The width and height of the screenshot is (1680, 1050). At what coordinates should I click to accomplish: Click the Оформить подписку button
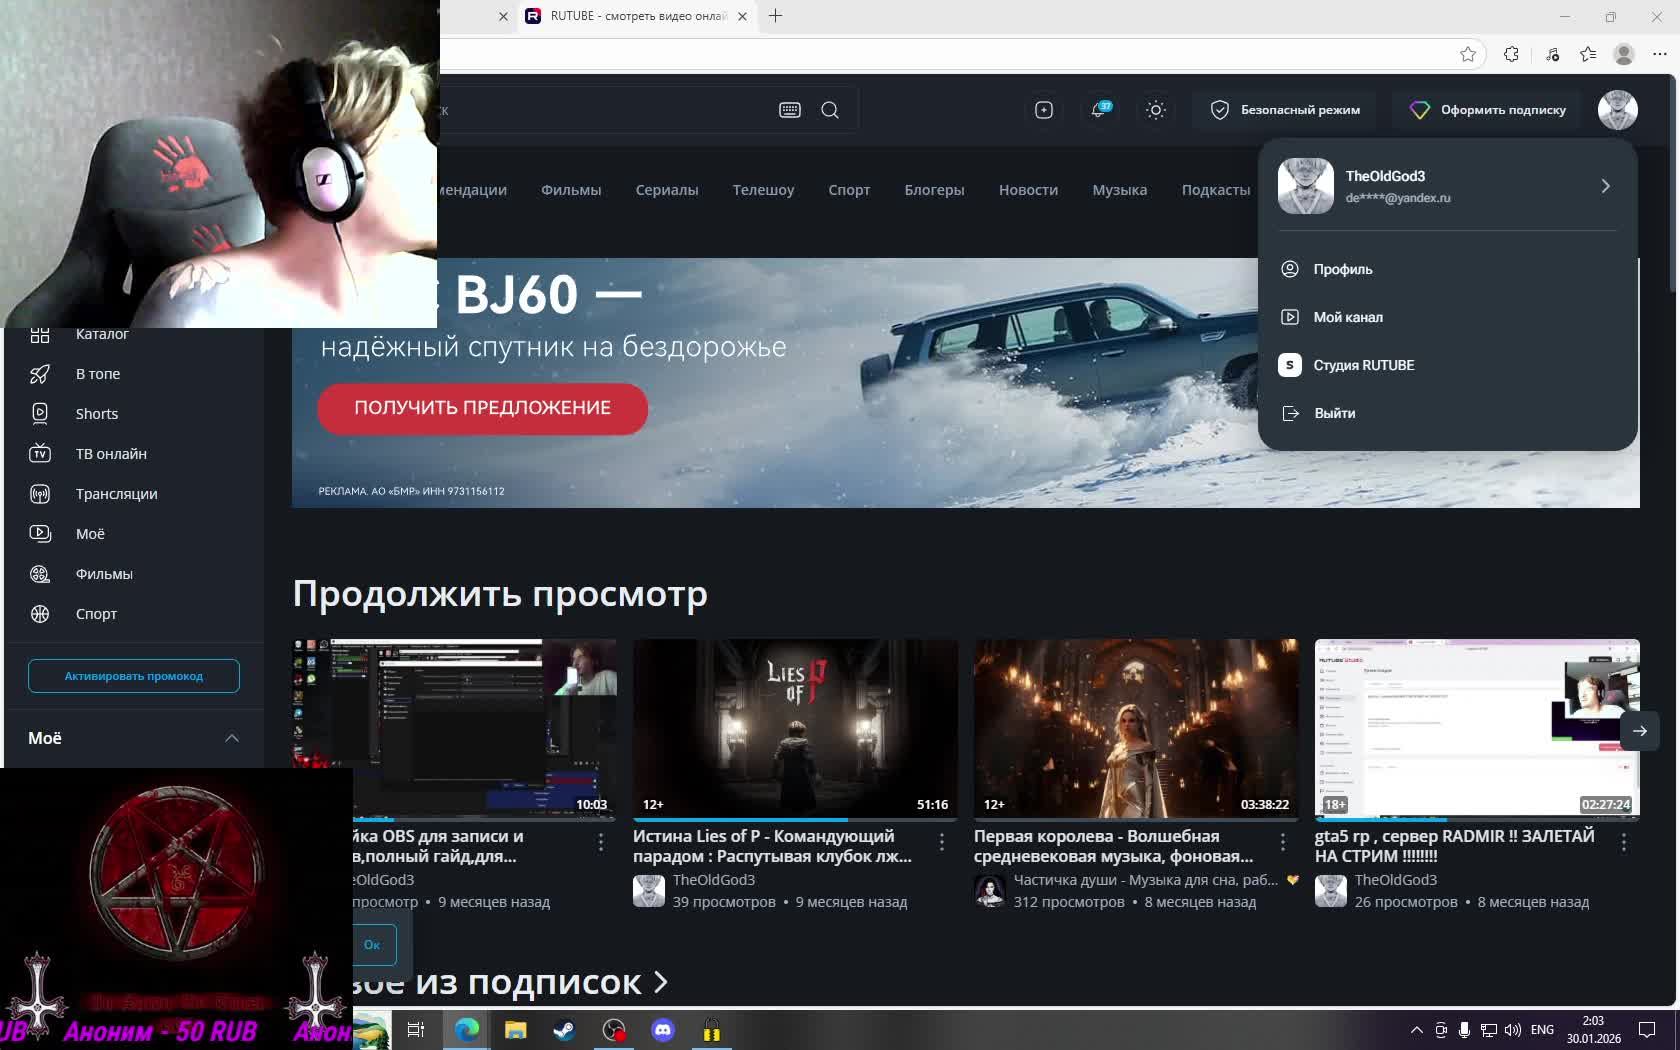tap(1487, 110)
